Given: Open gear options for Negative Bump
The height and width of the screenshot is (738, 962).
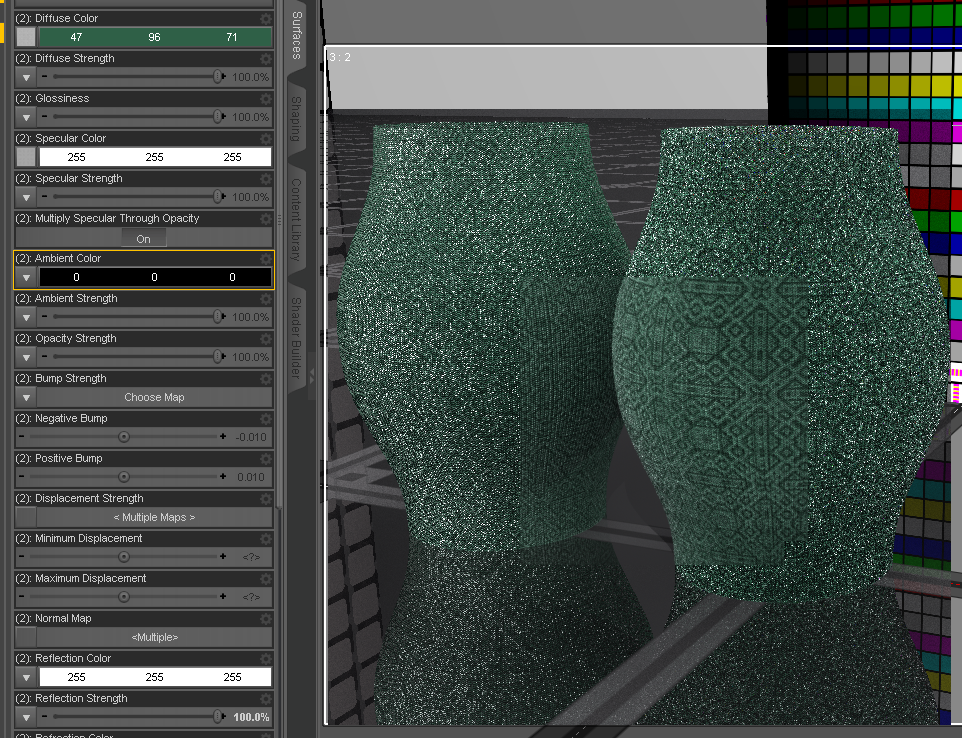Looking at the screenshot, I should [266, 418].
